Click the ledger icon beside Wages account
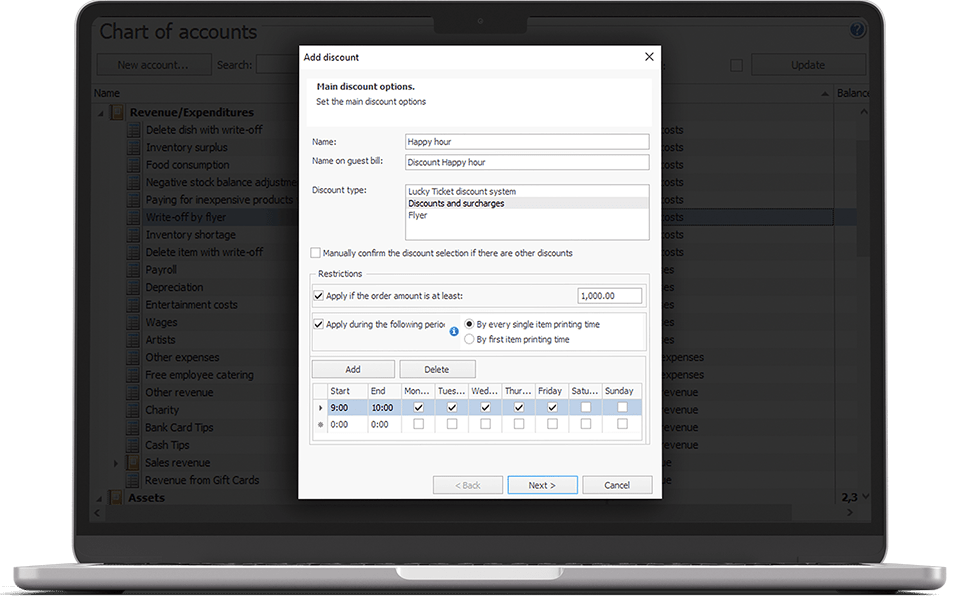960x600 pixels. (x=133, y=322)
